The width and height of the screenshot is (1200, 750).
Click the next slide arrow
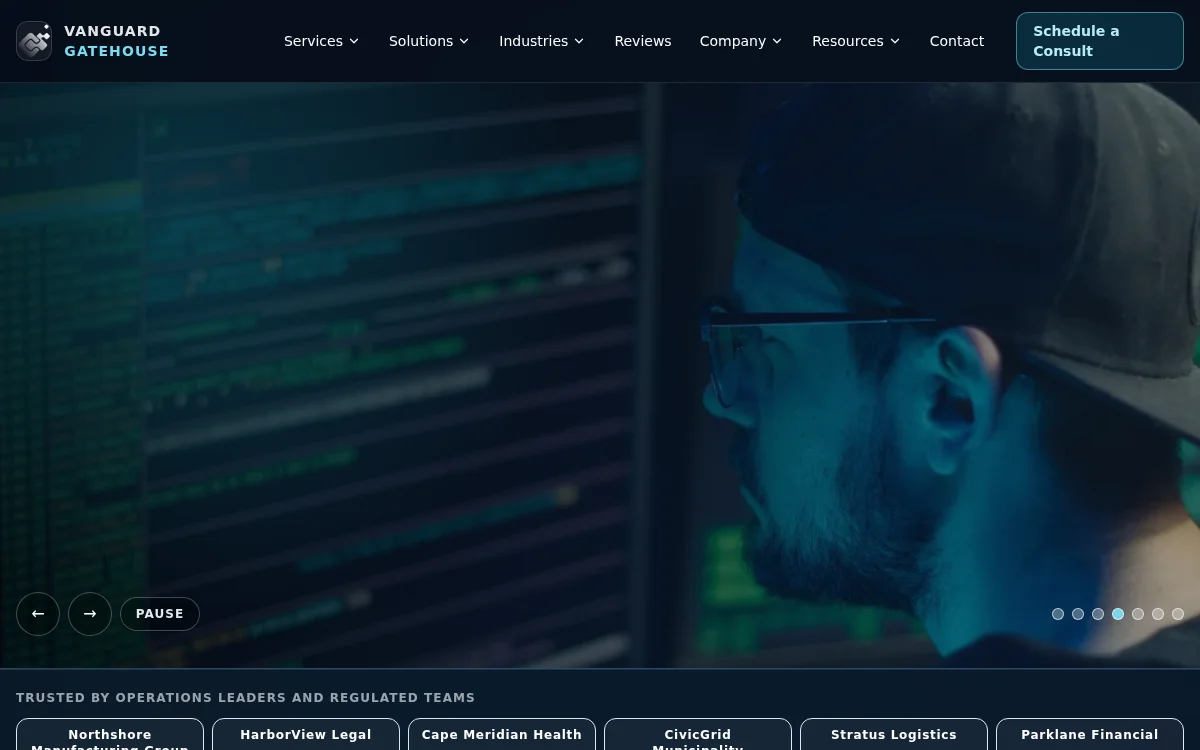click(90, 613)
